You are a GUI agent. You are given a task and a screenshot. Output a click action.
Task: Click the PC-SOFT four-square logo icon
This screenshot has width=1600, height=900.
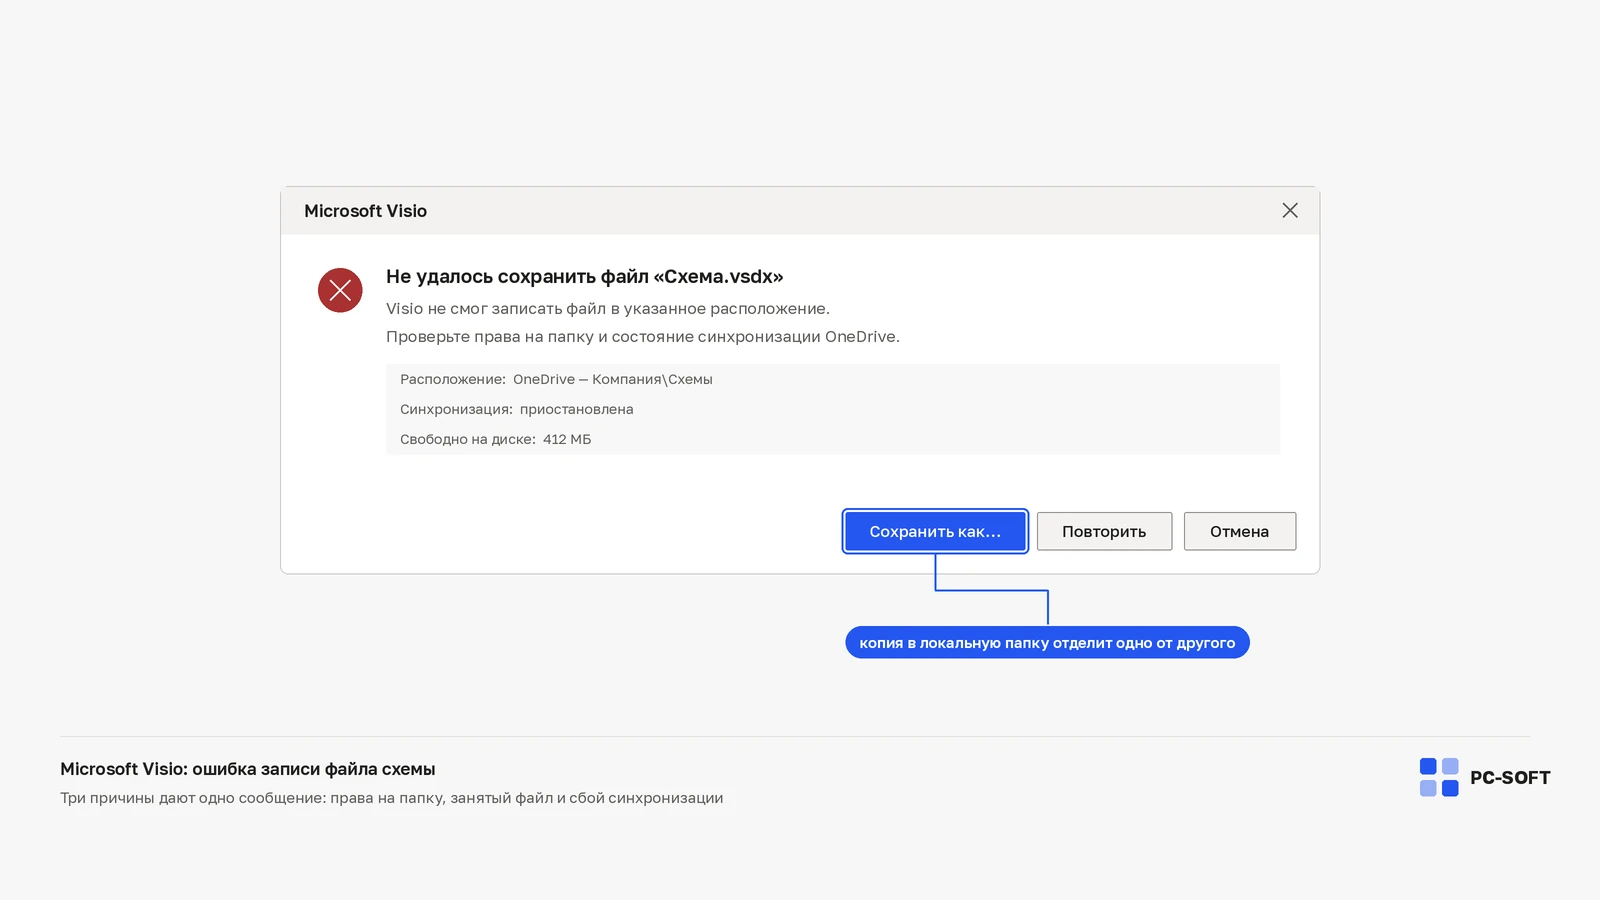tap(1439, 777)
